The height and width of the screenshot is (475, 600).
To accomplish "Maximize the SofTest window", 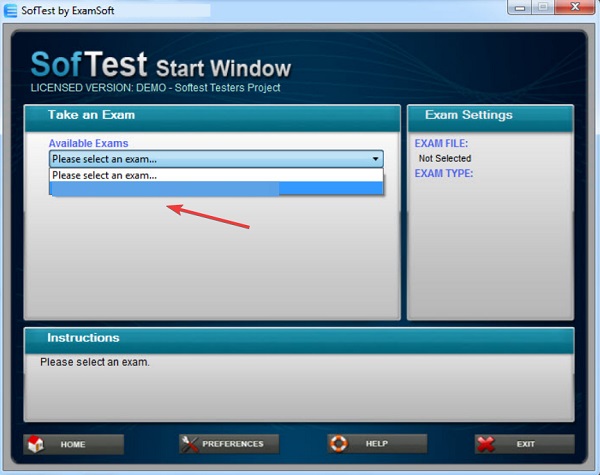I will 543,7.
